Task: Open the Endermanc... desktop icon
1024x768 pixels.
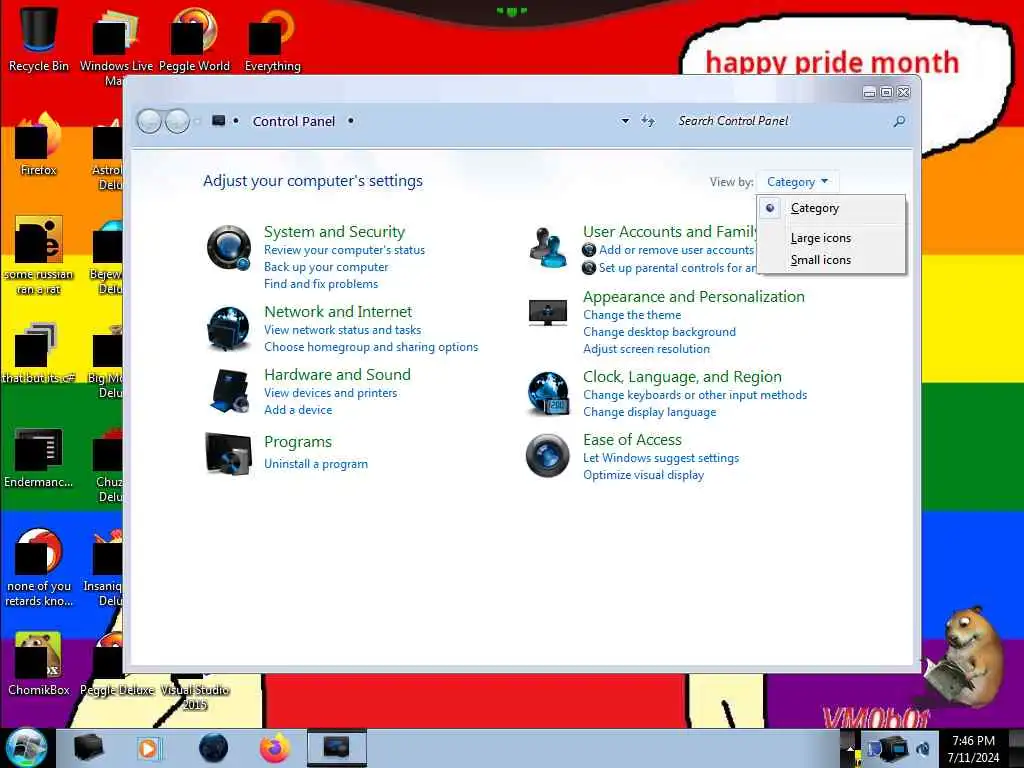Action: click(x=39, y=457)
